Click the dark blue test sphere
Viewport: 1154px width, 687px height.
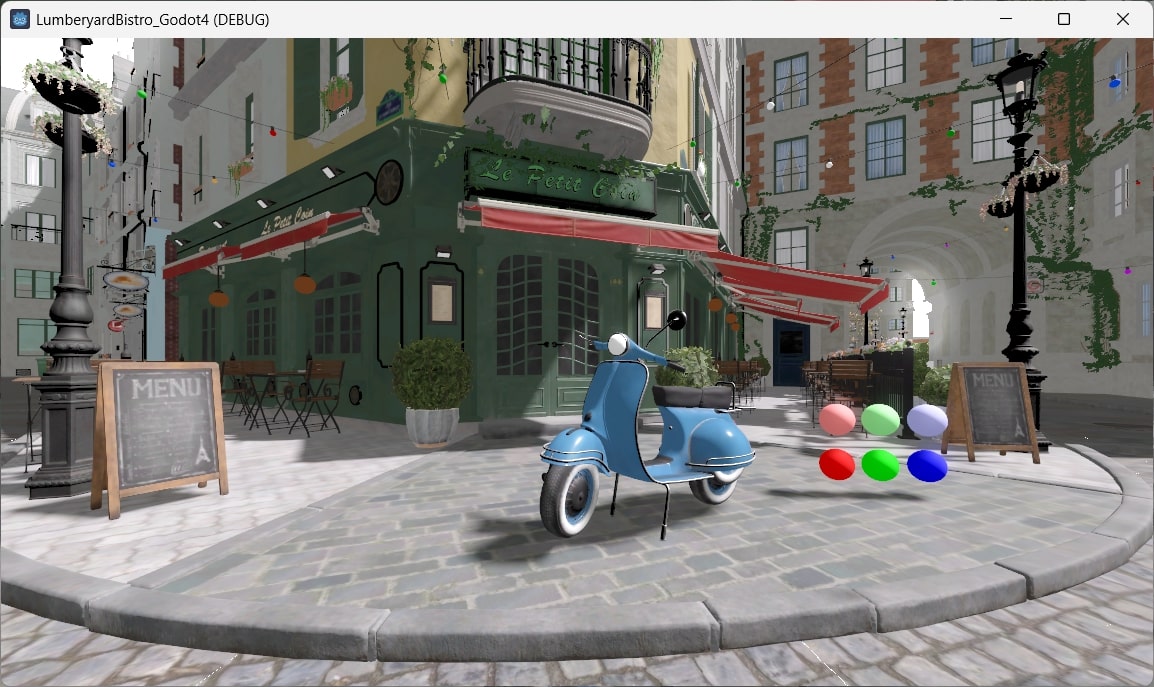(925, 463)
